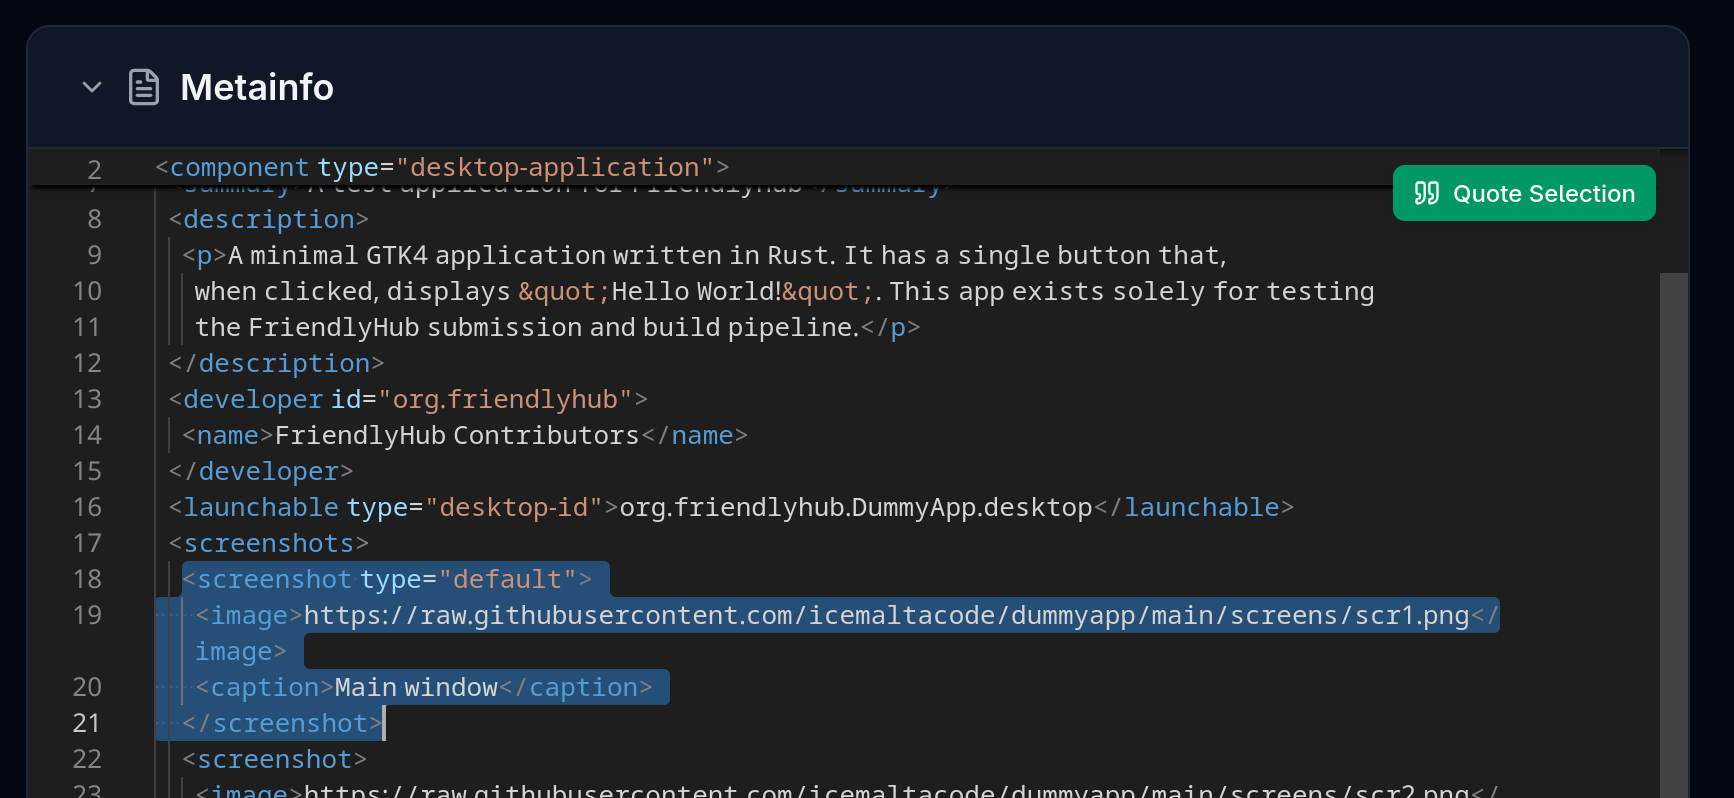Viewport: 1734px width, 798px height.
Task: Click the Main window caption text
Action: [x=416, y=687]
